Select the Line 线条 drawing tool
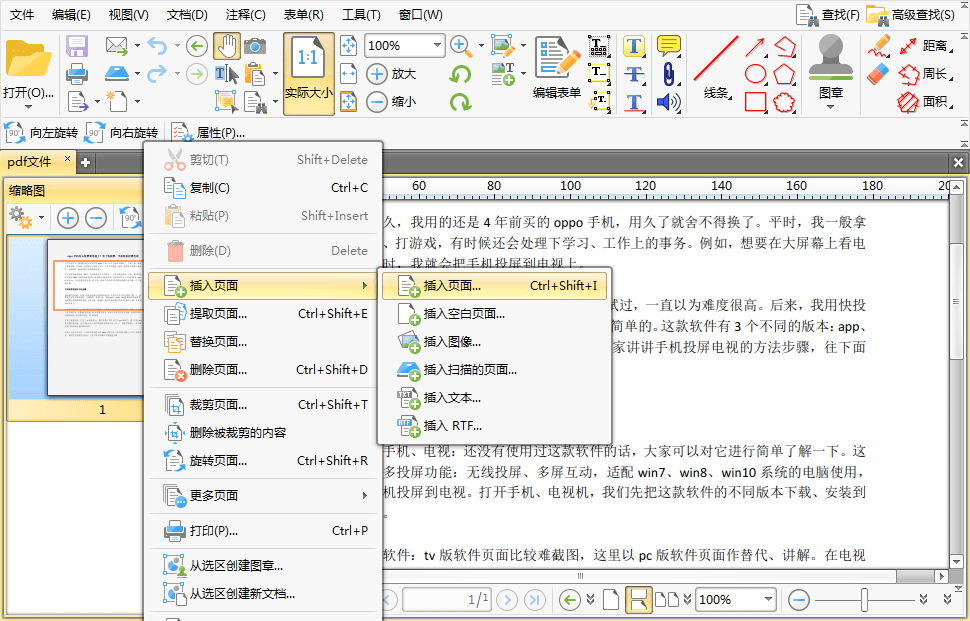970x621 pixels. [x=716, y=68]
